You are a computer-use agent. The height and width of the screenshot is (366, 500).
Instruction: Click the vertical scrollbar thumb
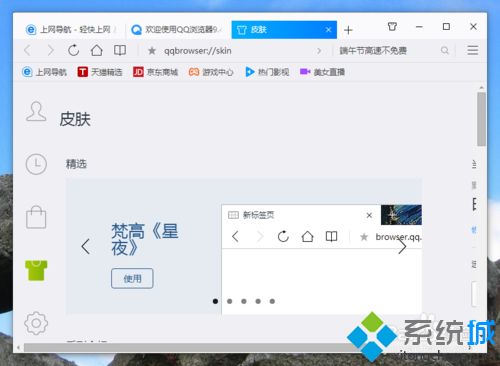(481, 119)
